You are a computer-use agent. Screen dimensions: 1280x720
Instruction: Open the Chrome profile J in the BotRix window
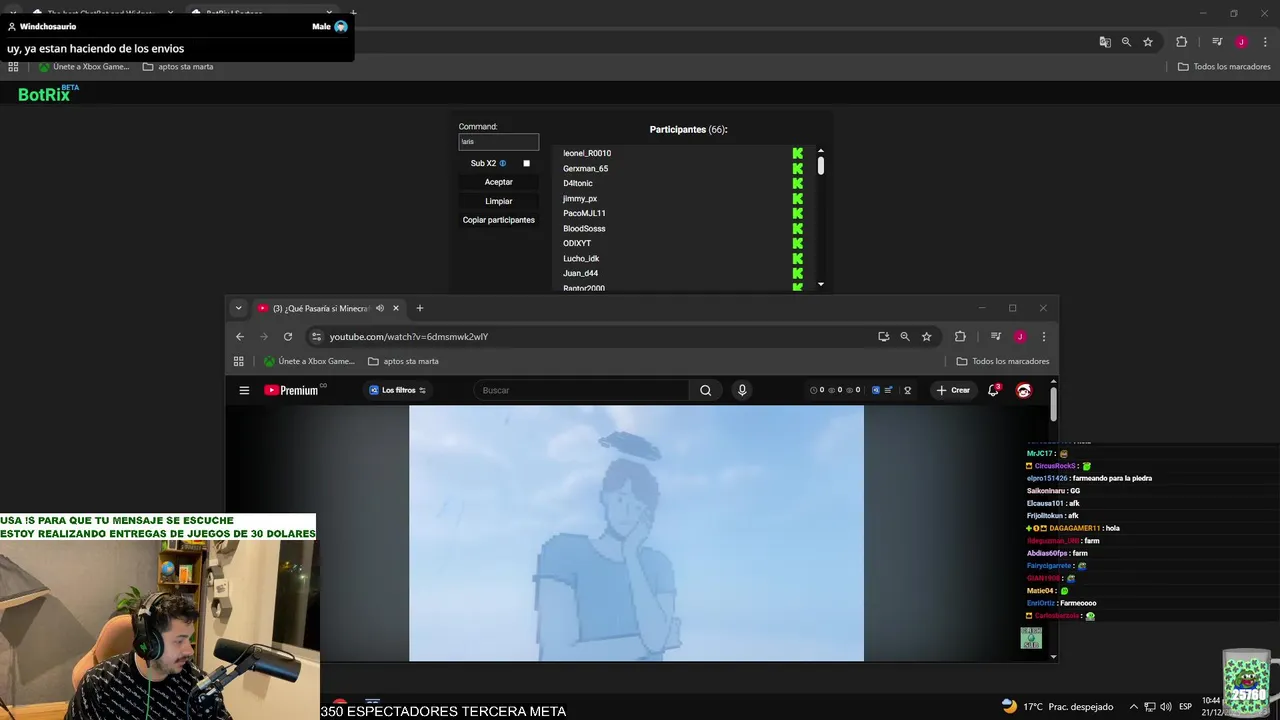(x=1241, y=42)
